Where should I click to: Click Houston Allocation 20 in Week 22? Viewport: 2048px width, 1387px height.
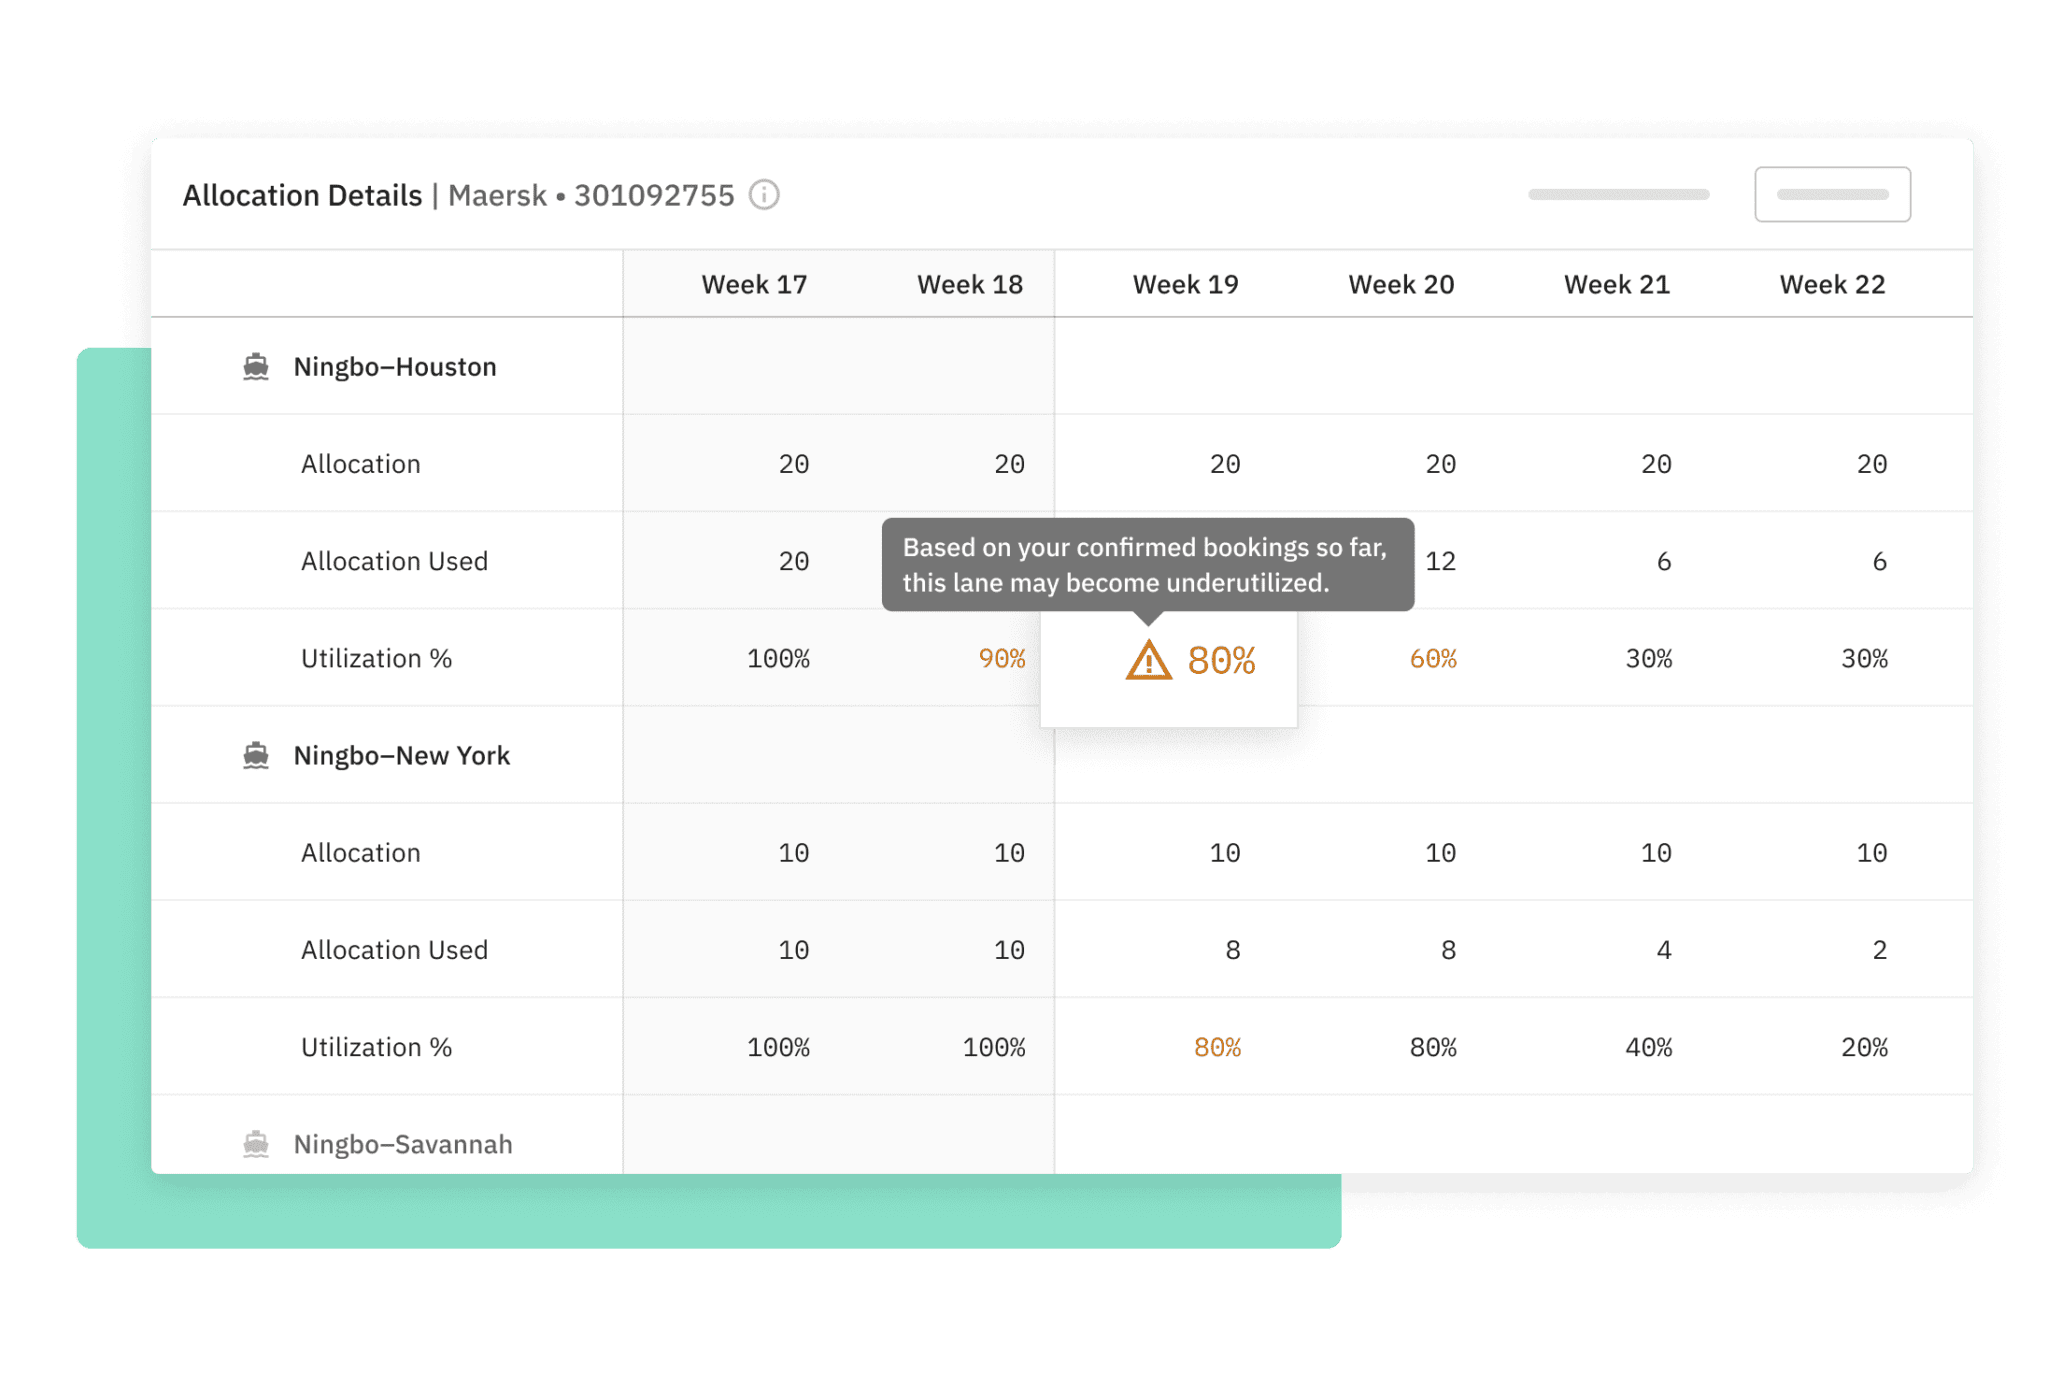click(1872, 464)
